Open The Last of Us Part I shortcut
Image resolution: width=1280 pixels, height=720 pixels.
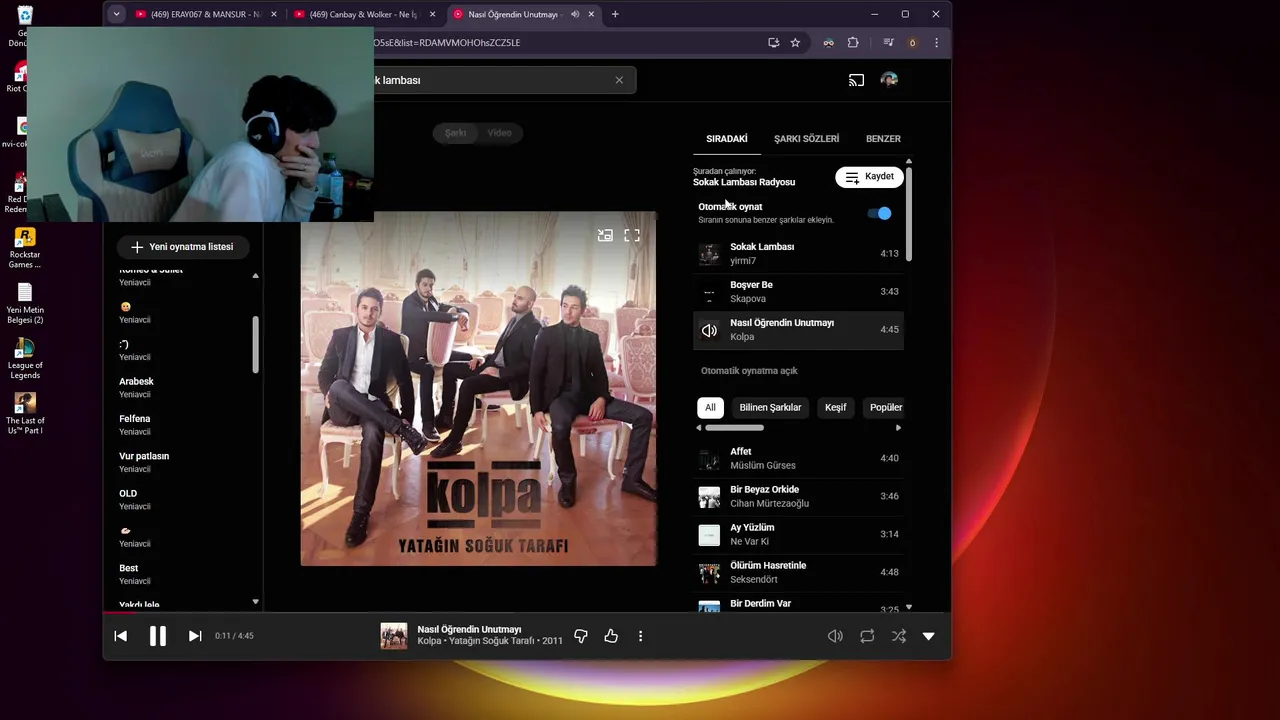25,413
